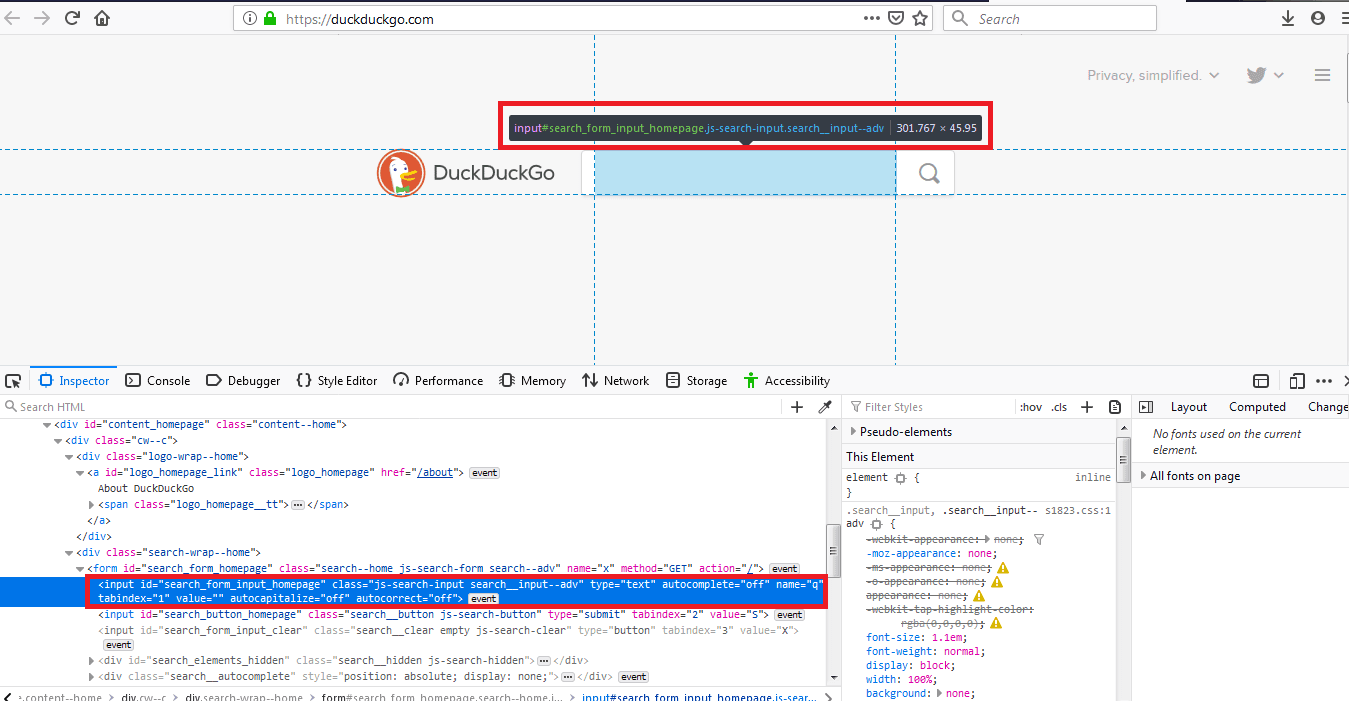Toggle responsive design mode
1349x701 pixels.
[1296, 380]
